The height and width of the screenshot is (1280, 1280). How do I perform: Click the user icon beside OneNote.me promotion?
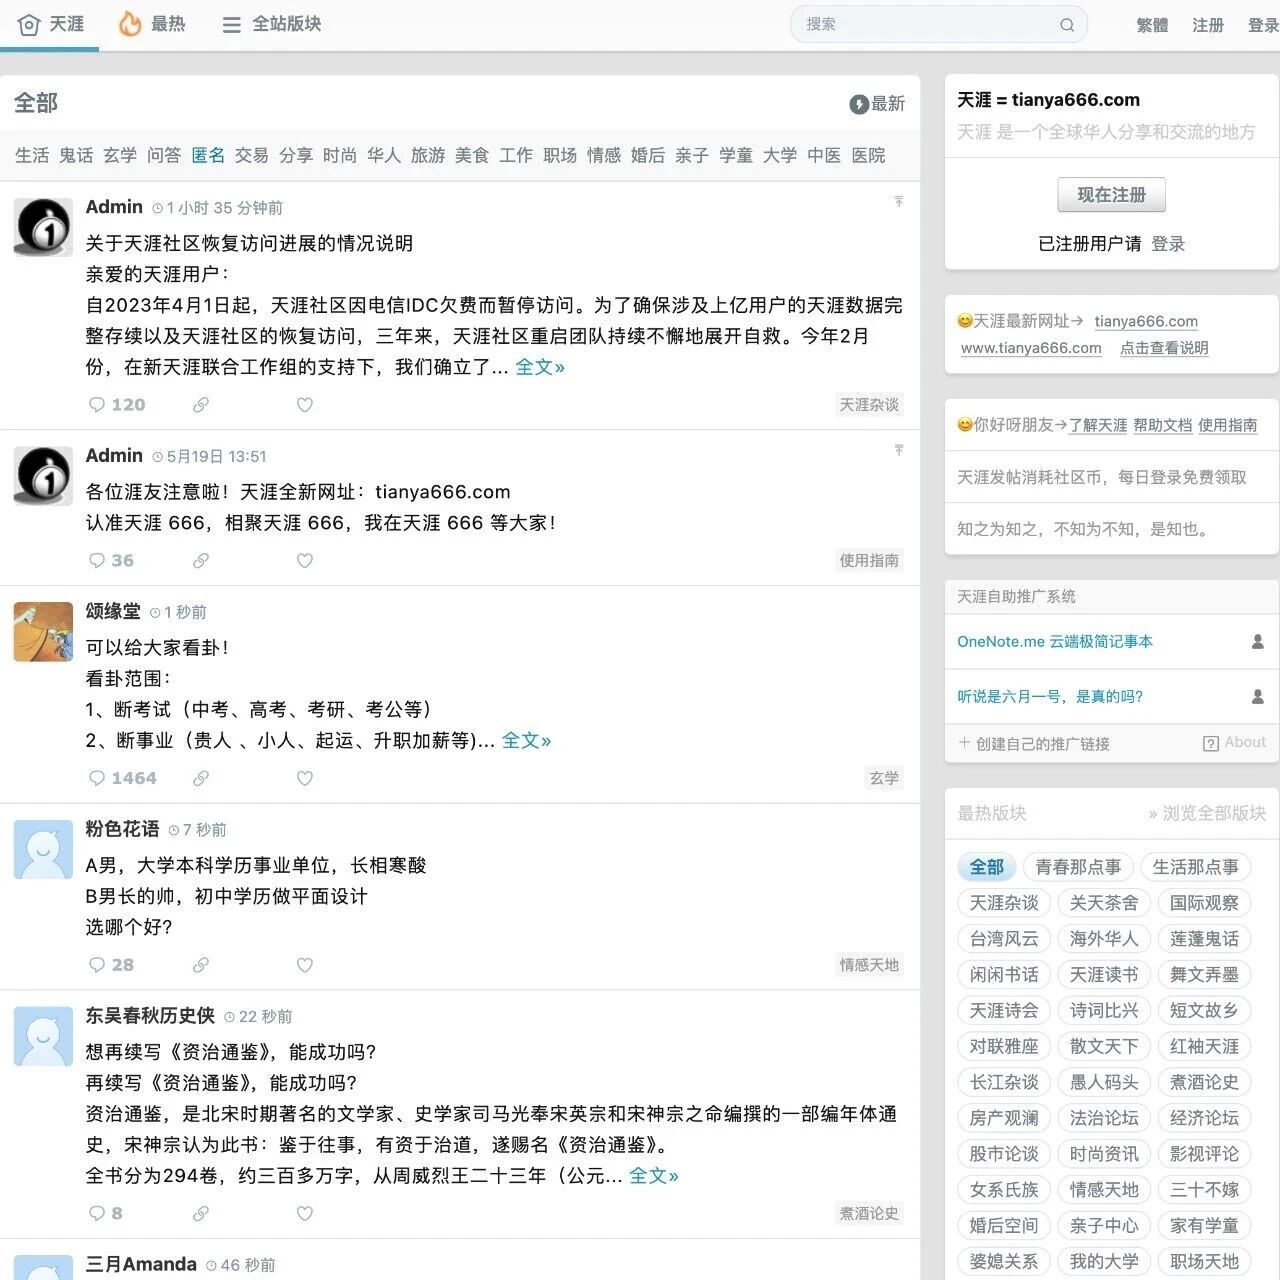click(1258, 642)
